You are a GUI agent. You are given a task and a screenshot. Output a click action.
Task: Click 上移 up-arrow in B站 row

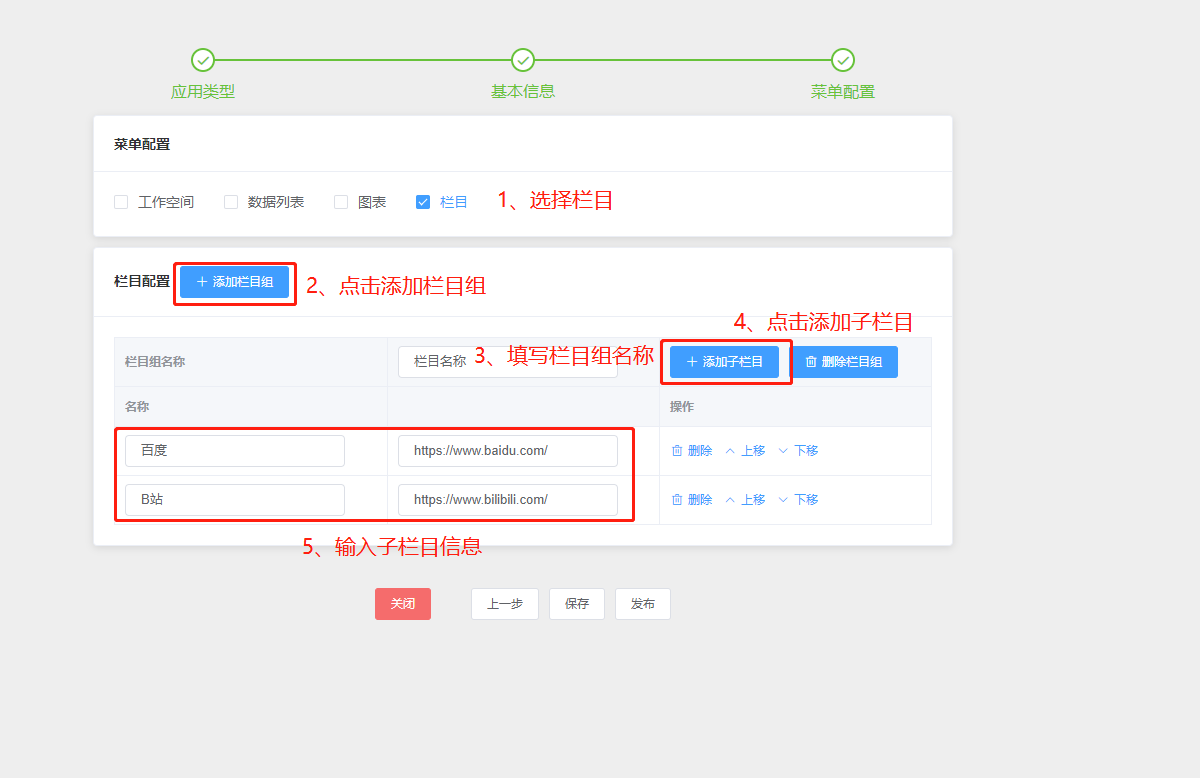tap(730, 500)
